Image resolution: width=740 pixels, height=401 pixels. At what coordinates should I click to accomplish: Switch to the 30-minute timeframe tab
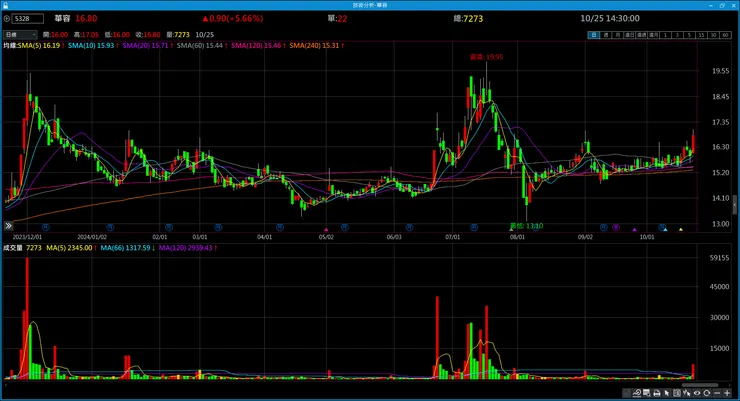tap(714, 35)
